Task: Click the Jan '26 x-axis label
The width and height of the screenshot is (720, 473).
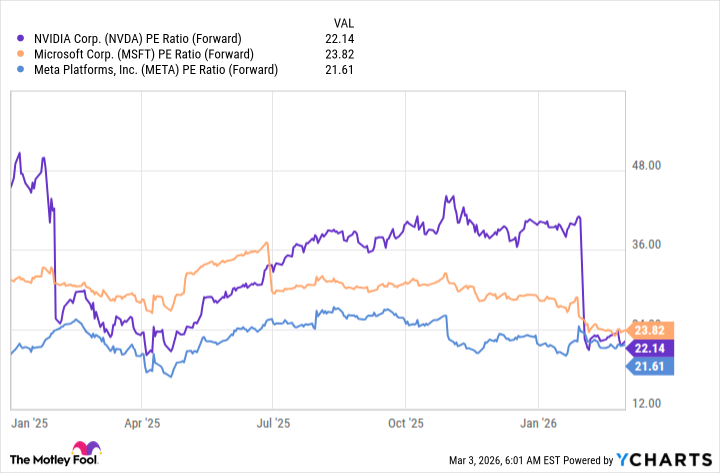Action: pos(540,425)
